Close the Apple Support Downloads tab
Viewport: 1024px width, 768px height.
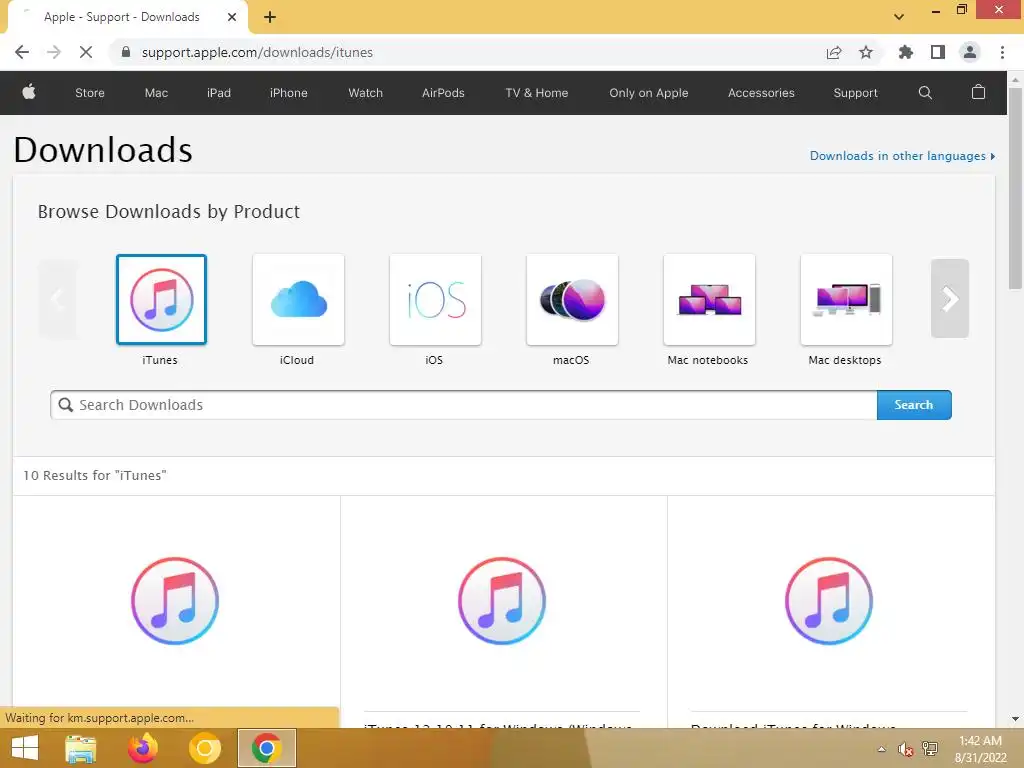coord(232,17)
